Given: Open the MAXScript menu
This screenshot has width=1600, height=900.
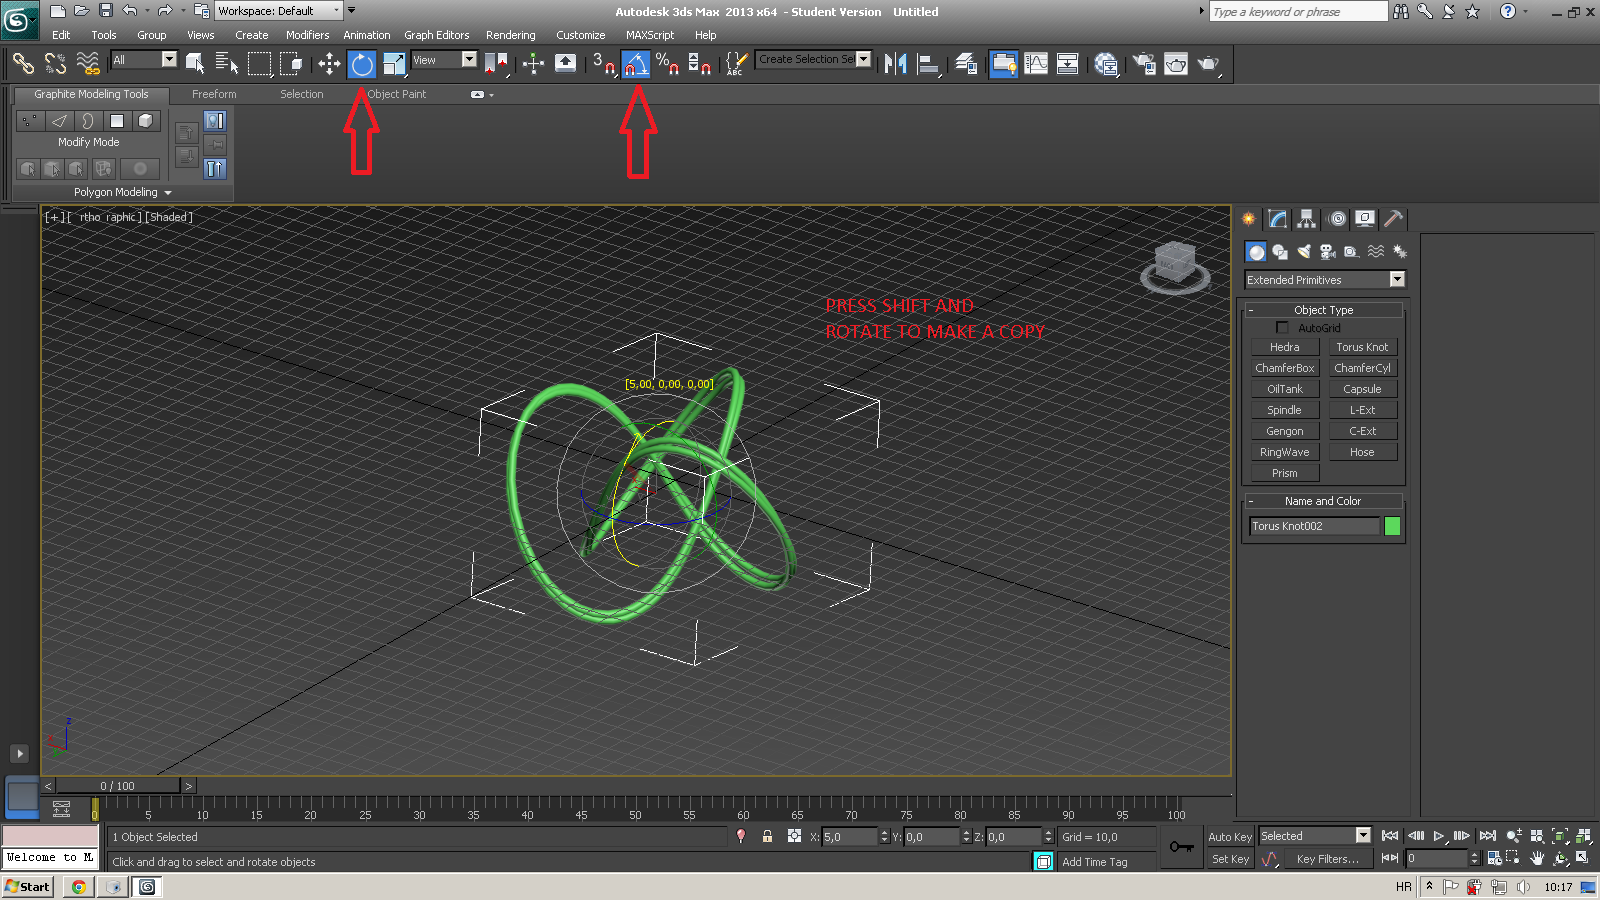Looking at the screenshot, I should tap(650, 35).
